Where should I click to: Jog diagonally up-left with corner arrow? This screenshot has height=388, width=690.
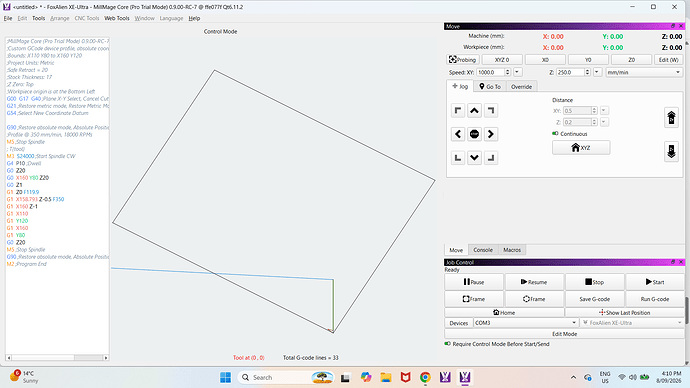458,110
